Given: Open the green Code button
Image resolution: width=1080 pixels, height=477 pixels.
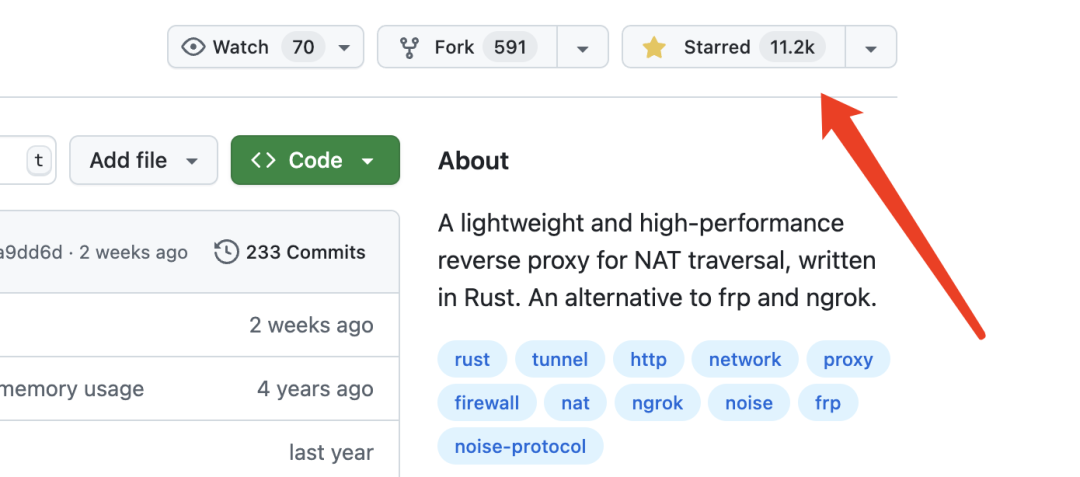Looking at the screenshot, I should point(315,161).
